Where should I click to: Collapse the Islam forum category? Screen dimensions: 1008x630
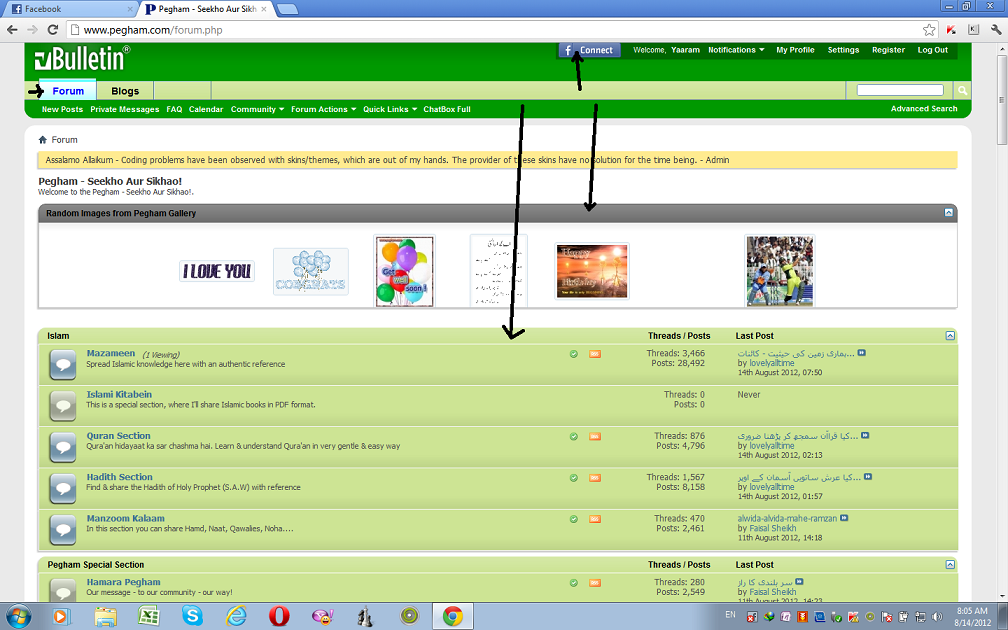pos(950,336)
